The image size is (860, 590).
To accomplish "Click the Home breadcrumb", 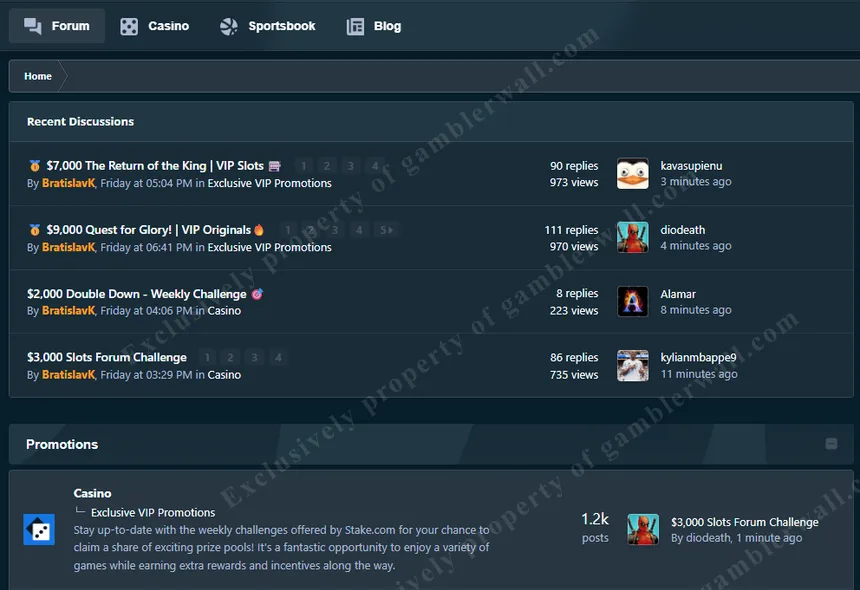I will (x=37, y=75).
